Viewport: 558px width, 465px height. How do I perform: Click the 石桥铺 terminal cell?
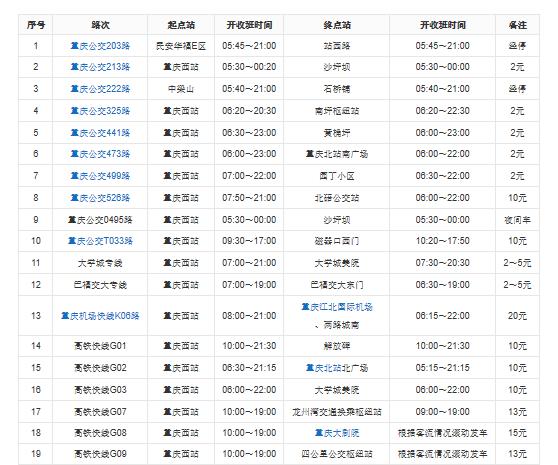pyautogui.click(x=337, y=89)
